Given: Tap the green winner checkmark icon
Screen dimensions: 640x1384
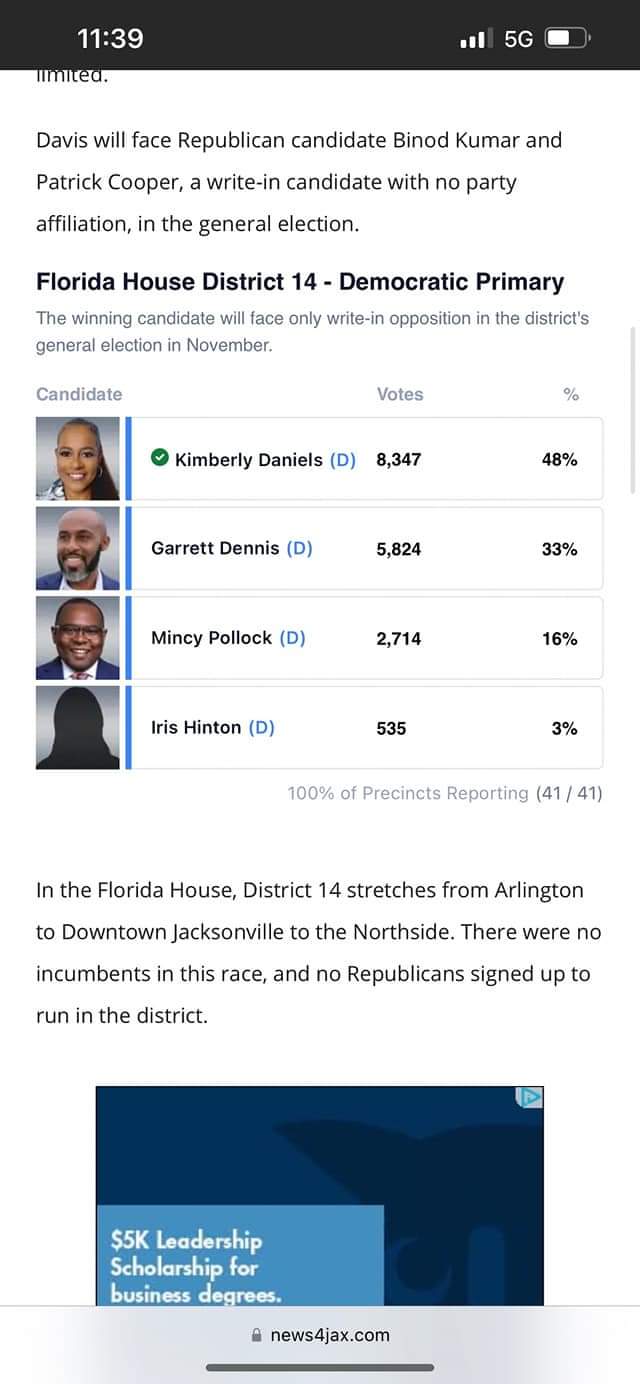Looking at the screenshot, I should 159,459.
